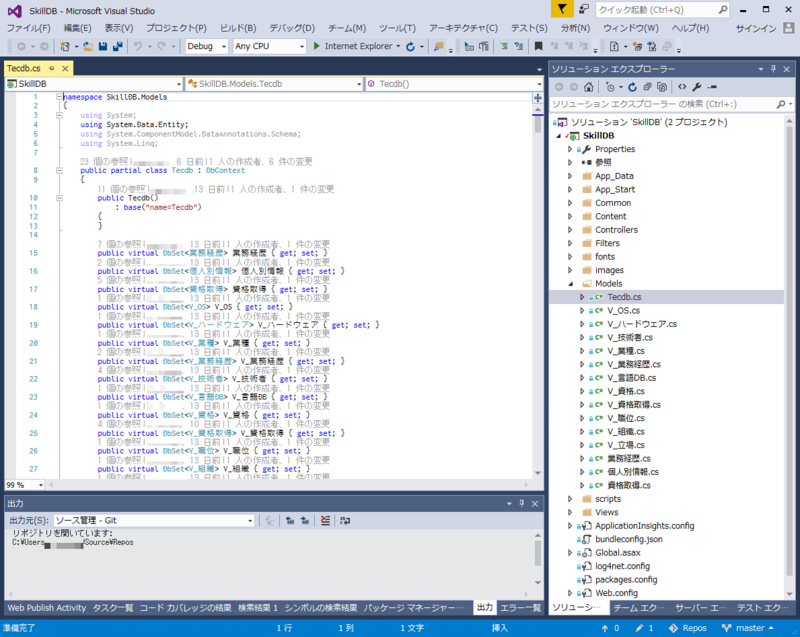
Task: Open the デバッグ(D) menu
Action: (x=292, y=28)
